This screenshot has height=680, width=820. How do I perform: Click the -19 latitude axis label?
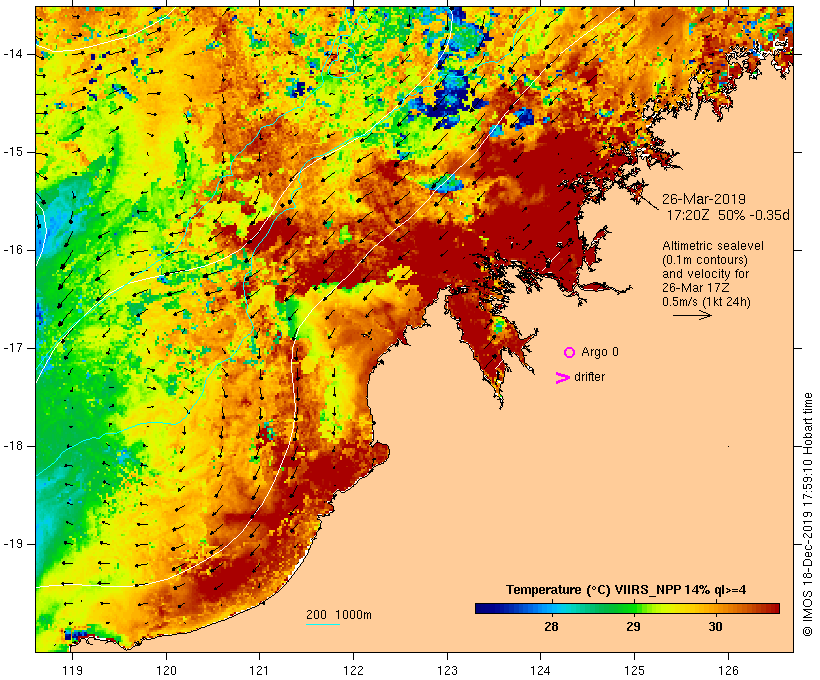[13, 544]
